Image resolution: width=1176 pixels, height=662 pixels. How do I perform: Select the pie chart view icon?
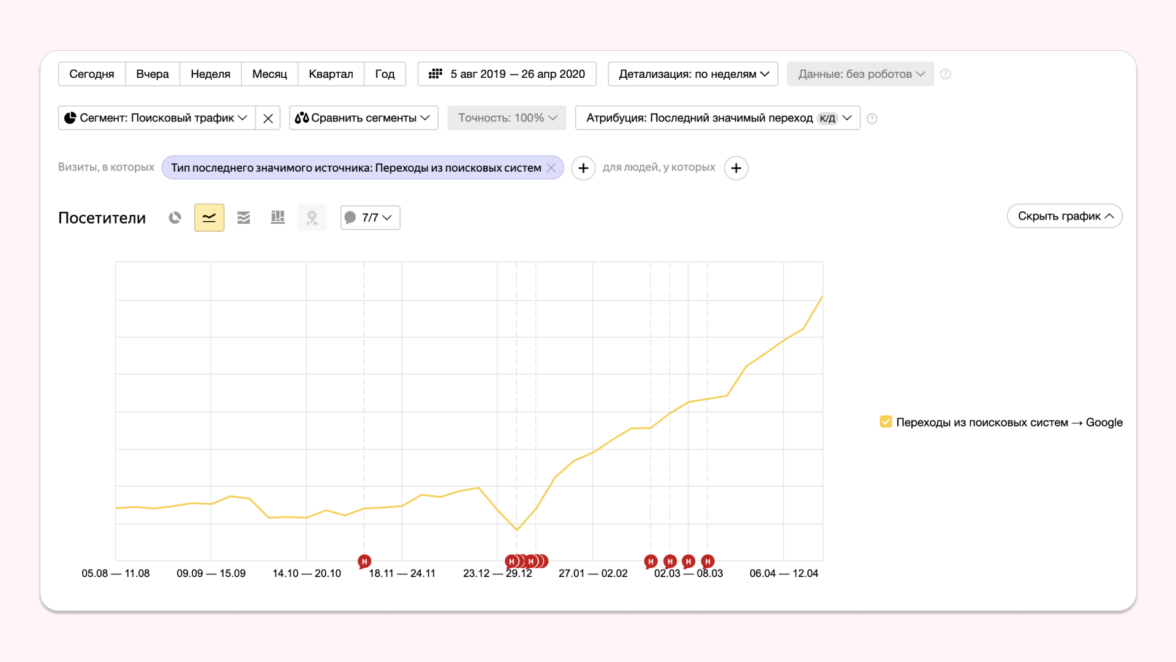pos(175,217)
